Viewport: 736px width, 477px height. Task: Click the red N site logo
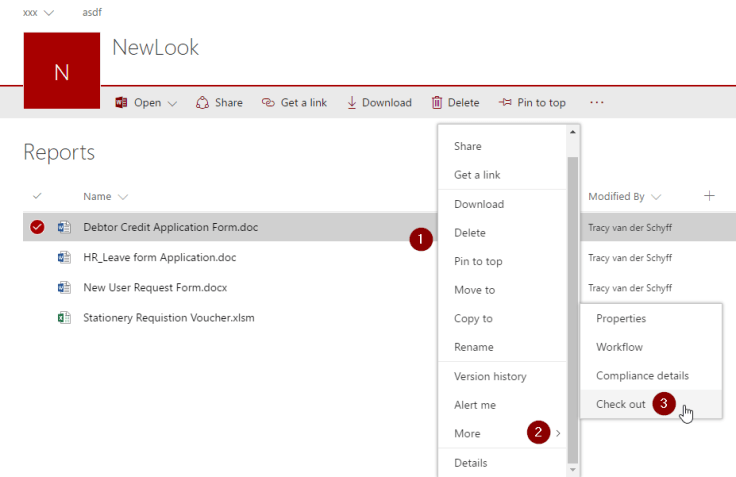[61, 71]
